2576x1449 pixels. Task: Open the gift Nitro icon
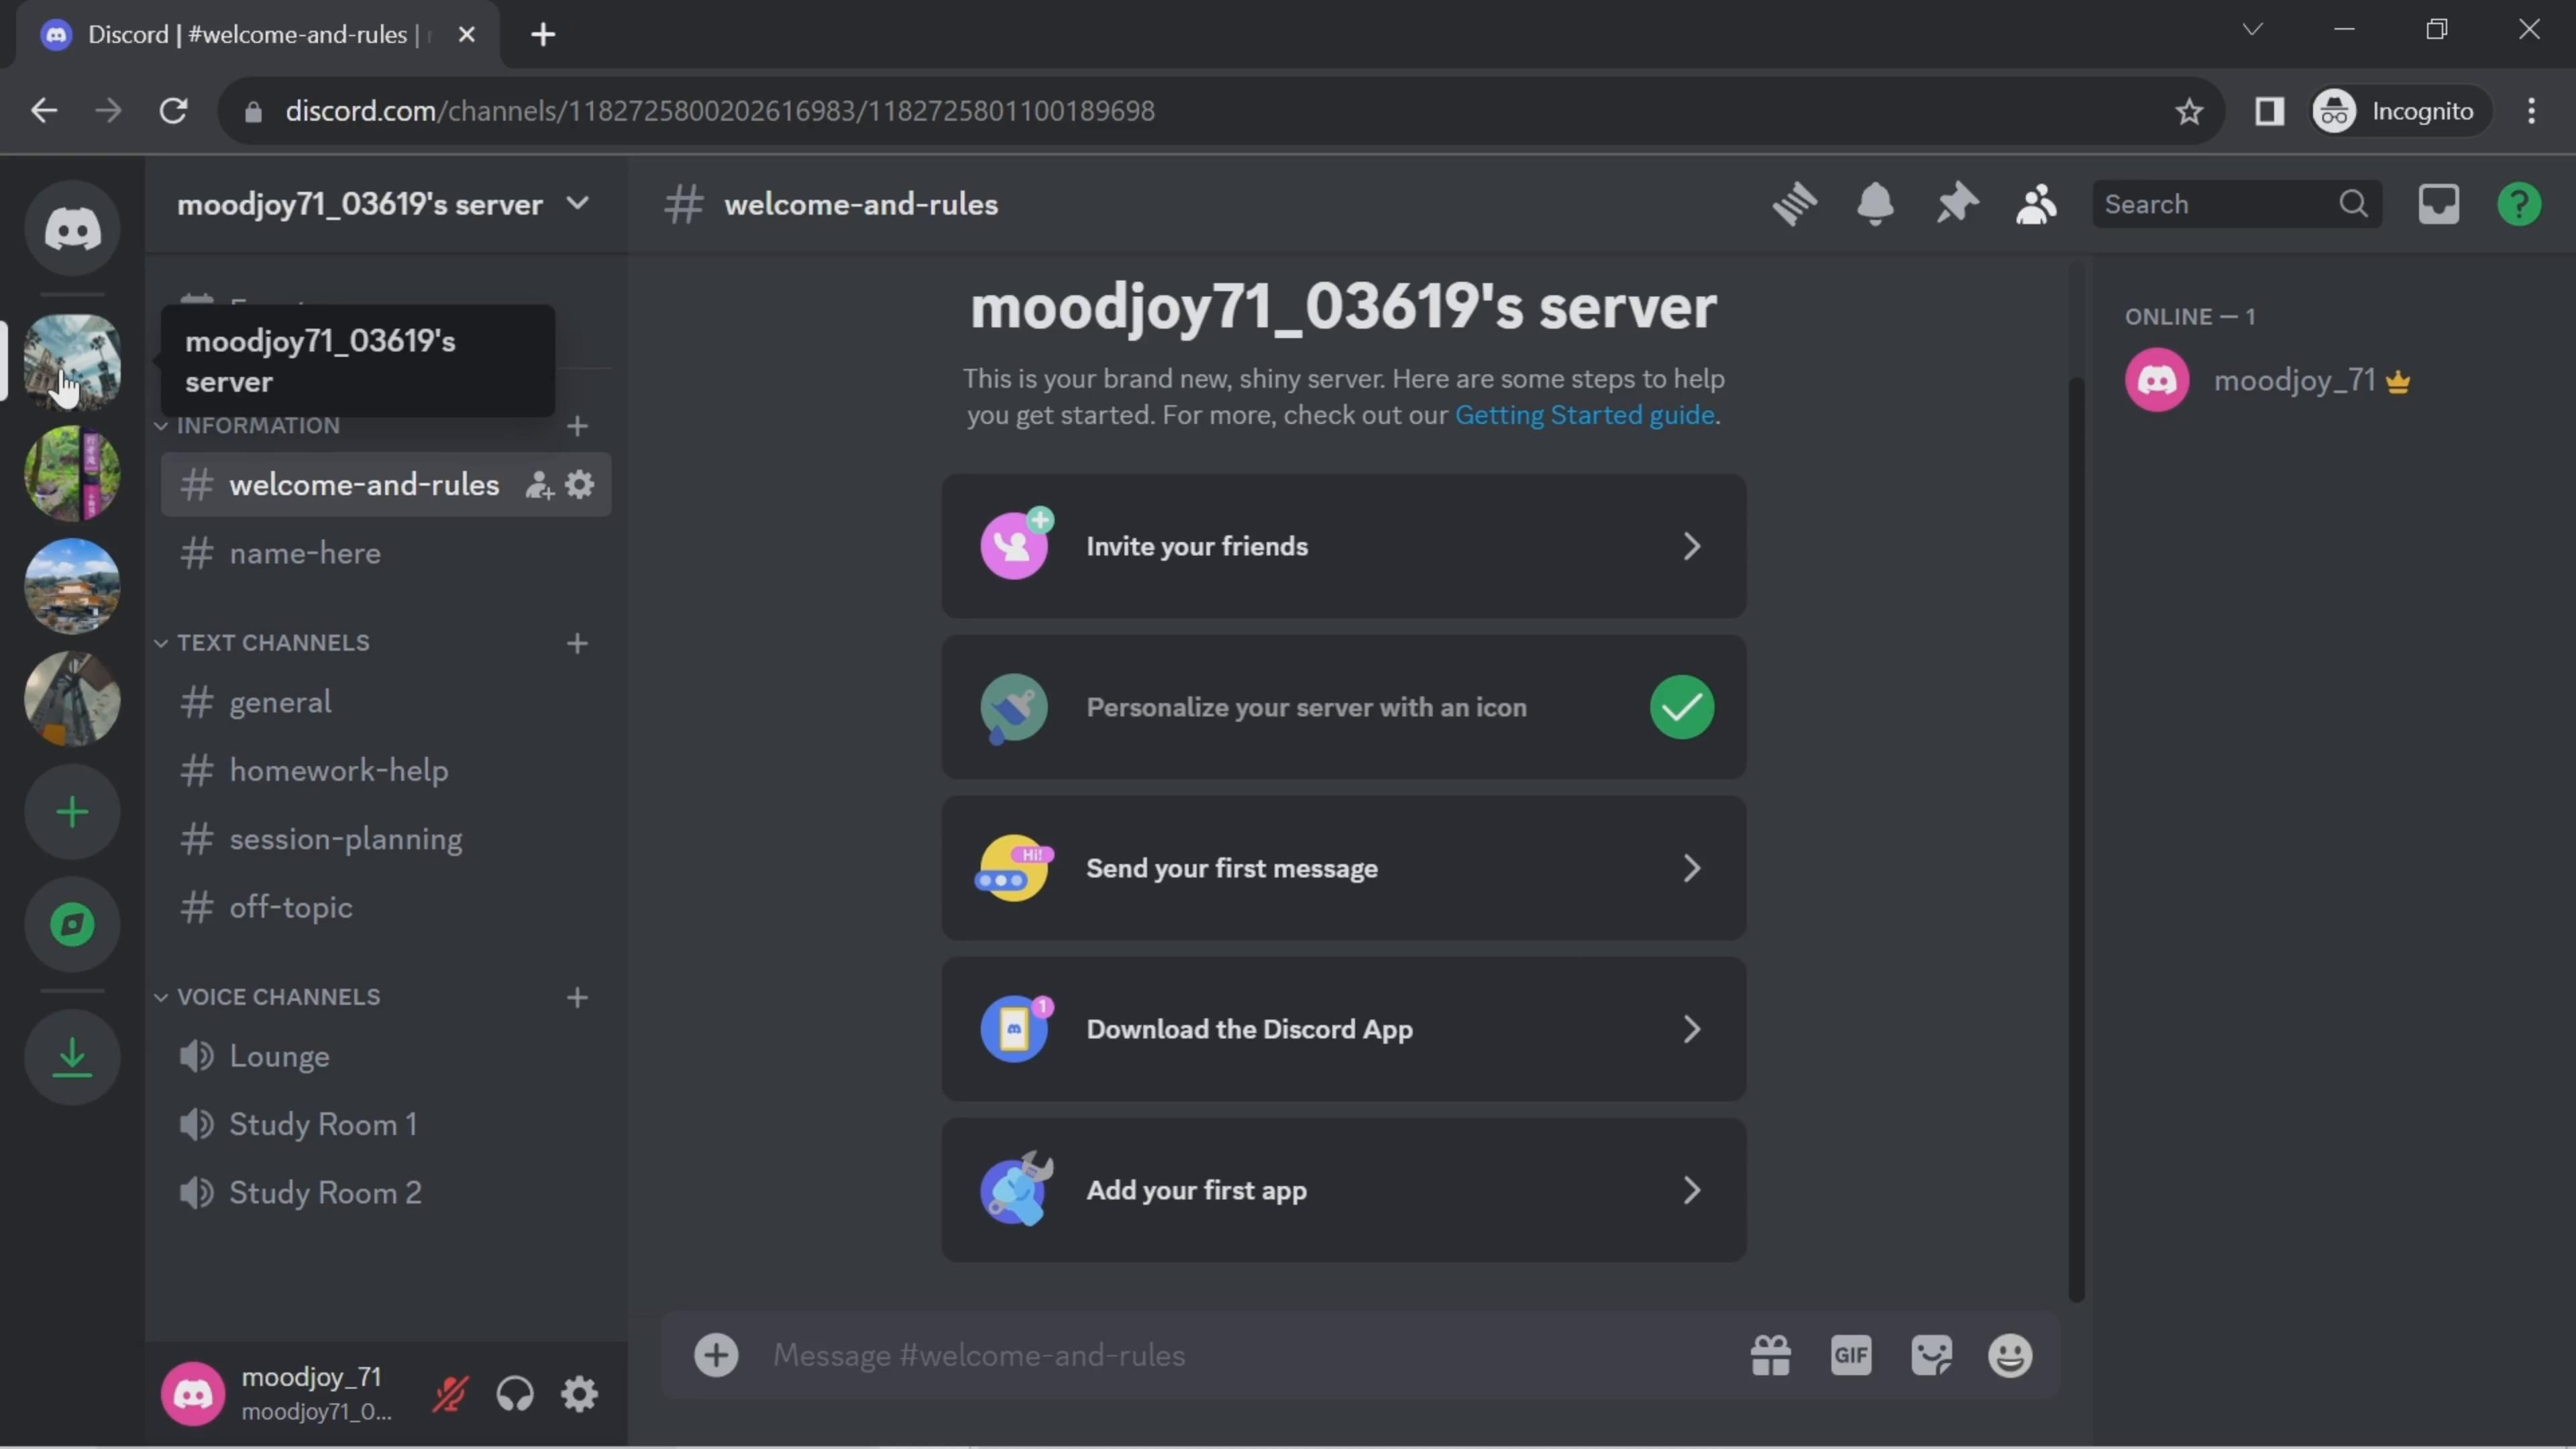1770,1356
